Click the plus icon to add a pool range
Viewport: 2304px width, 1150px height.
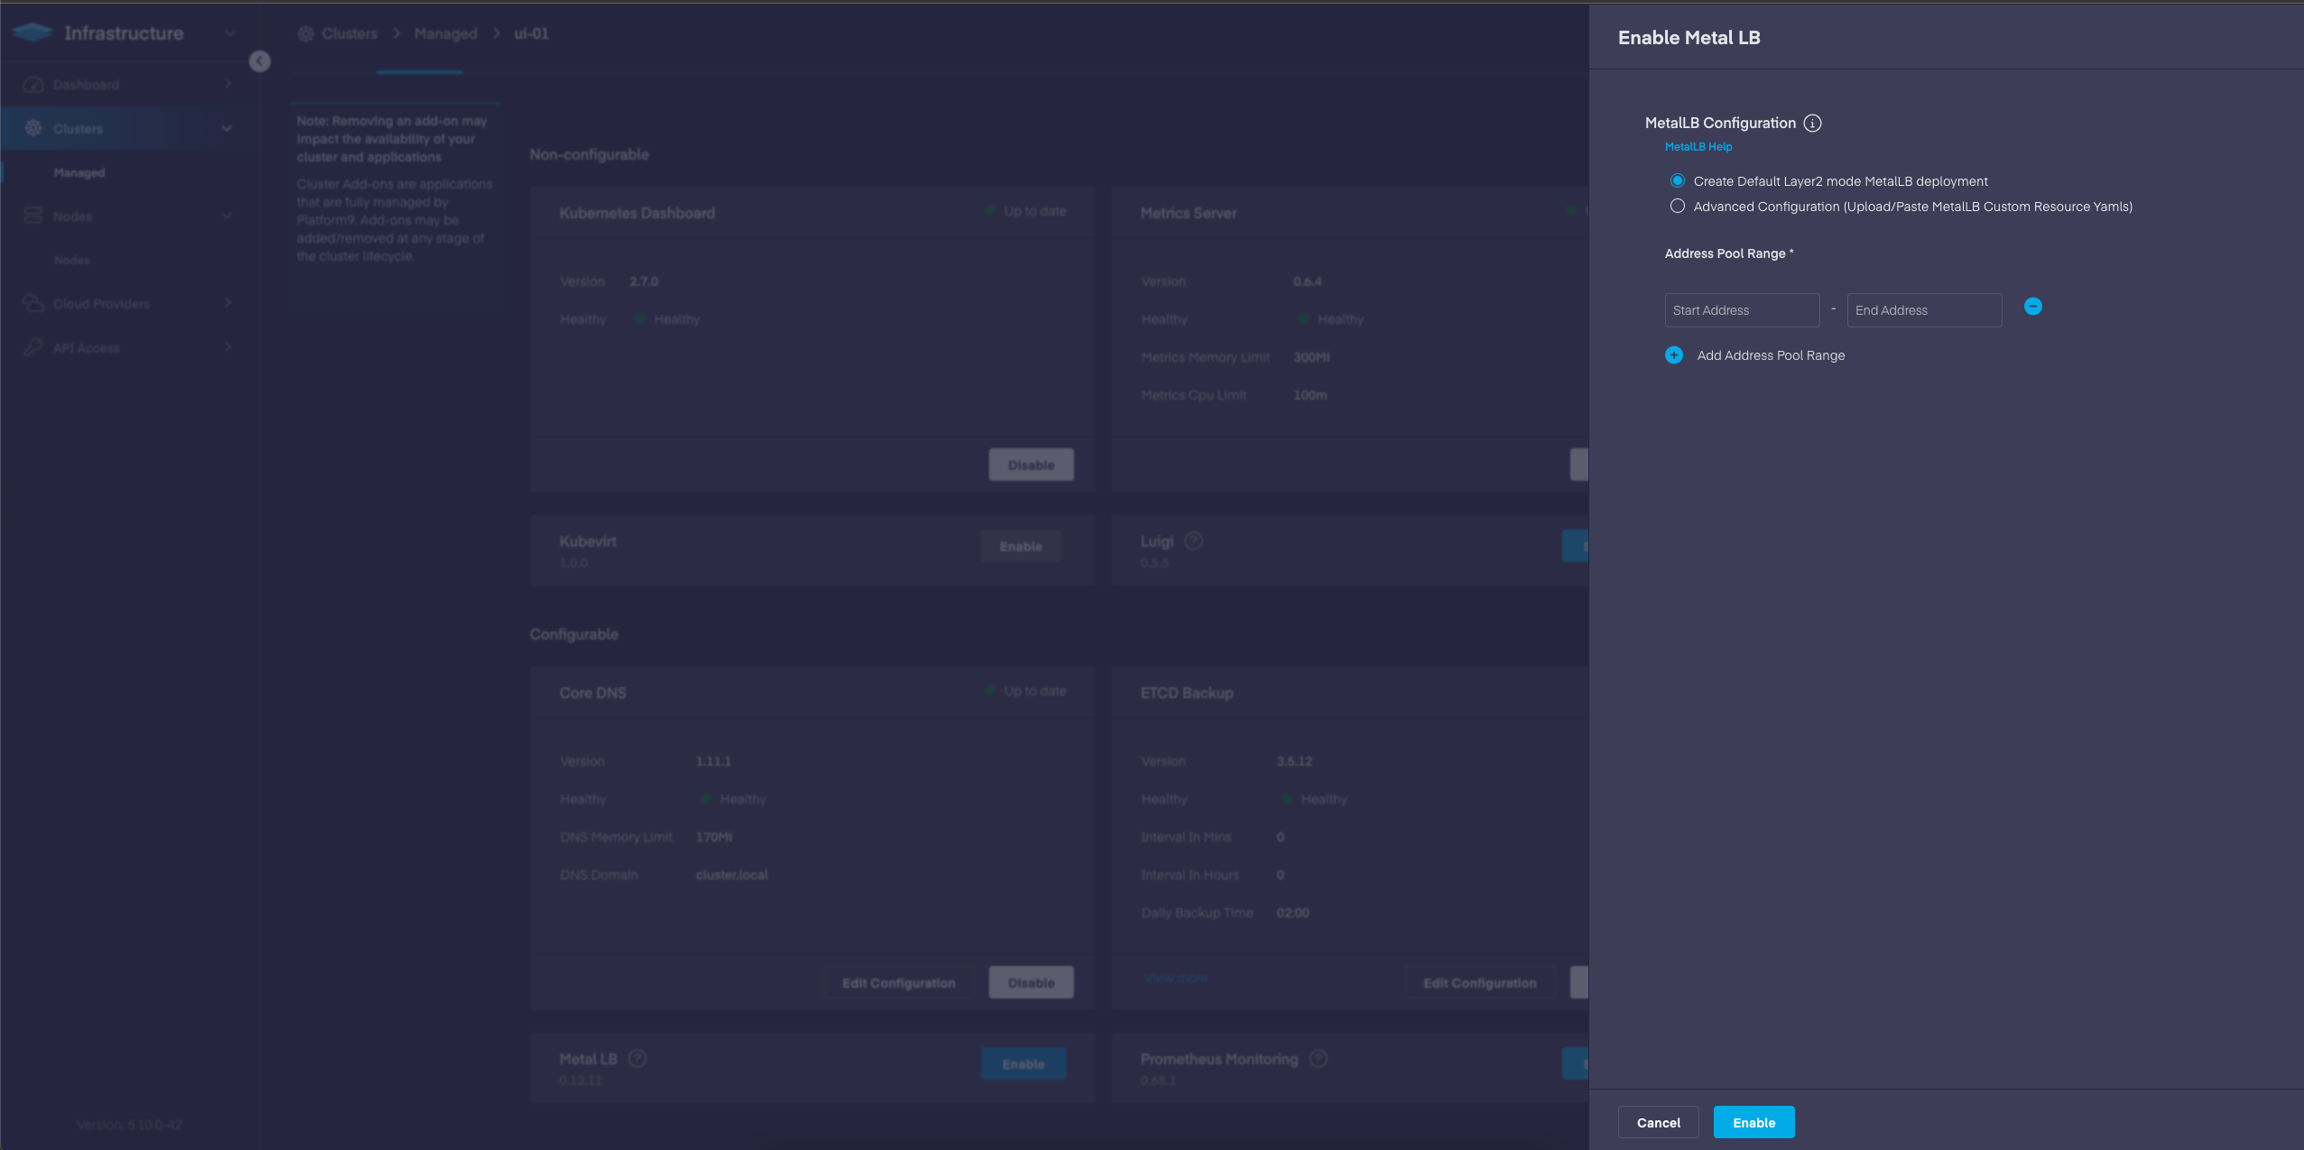pos(1674,355)
